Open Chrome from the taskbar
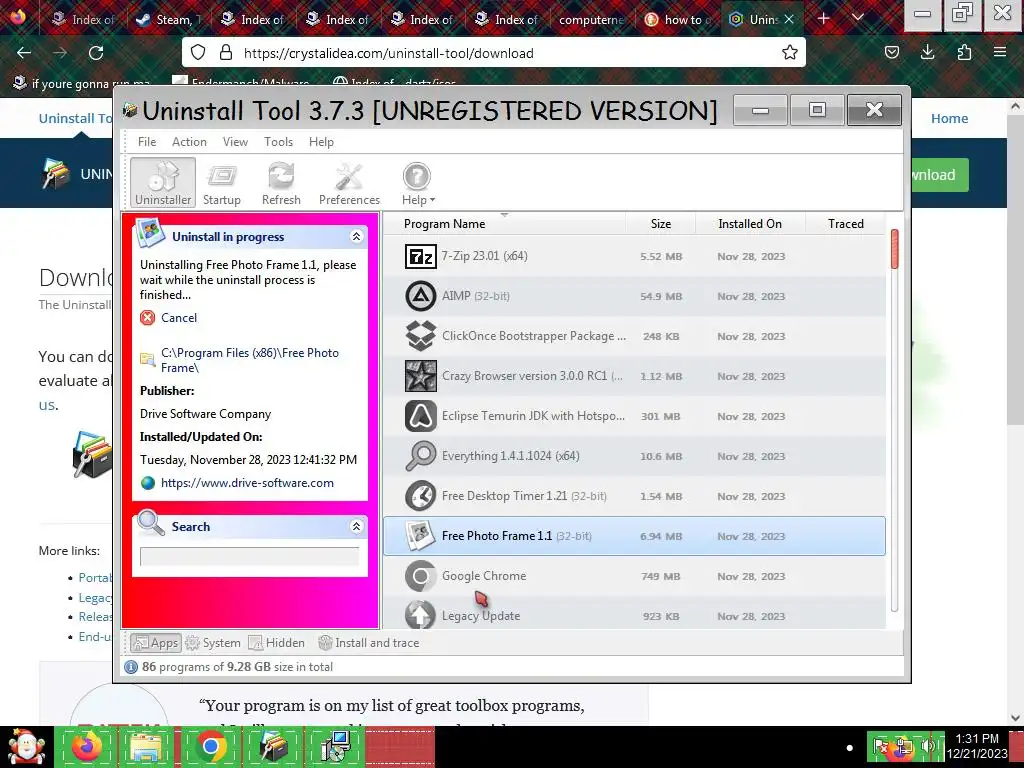1024x768 pixels. point(210,746)
